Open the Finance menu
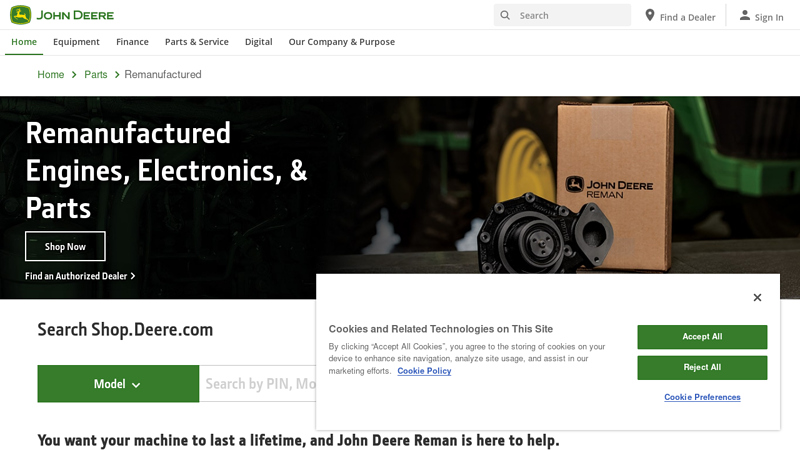The image size is (800, 450). point(132,42)
